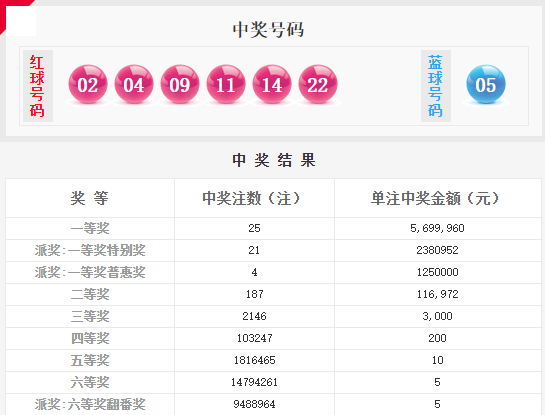Click the 红球号码 label
Screen dimensions: 545x415
pos(37,86)
